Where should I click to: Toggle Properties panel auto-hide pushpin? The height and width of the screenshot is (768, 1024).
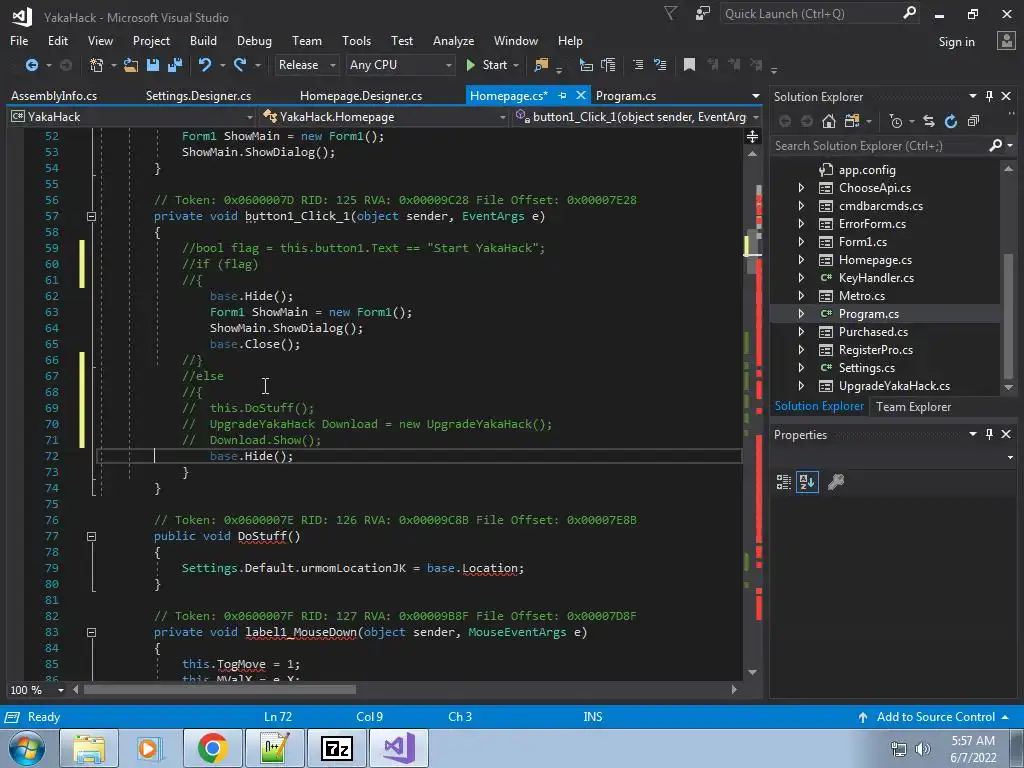[989, 434]
